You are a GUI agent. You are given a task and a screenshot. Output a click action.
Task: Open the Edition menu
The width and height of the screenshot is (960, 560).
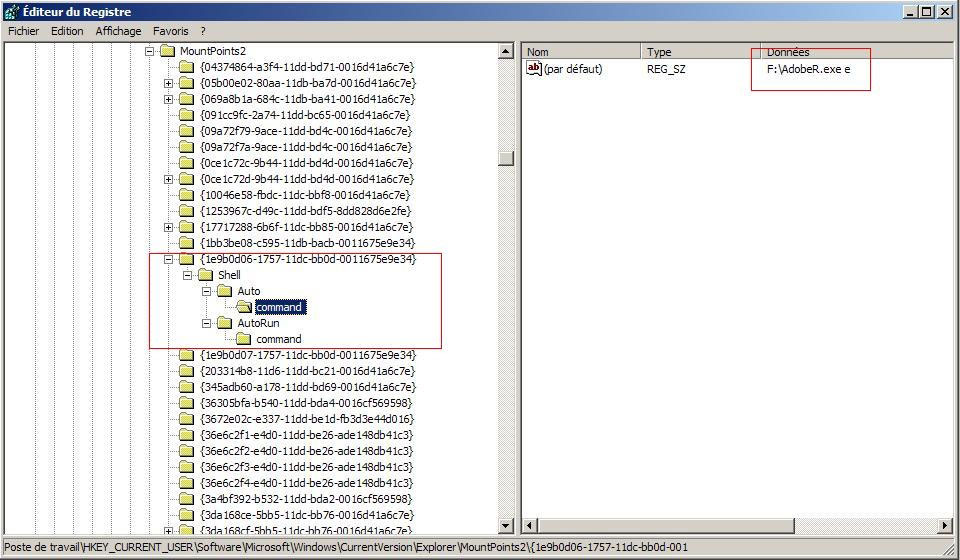click(x=67, y=31)
